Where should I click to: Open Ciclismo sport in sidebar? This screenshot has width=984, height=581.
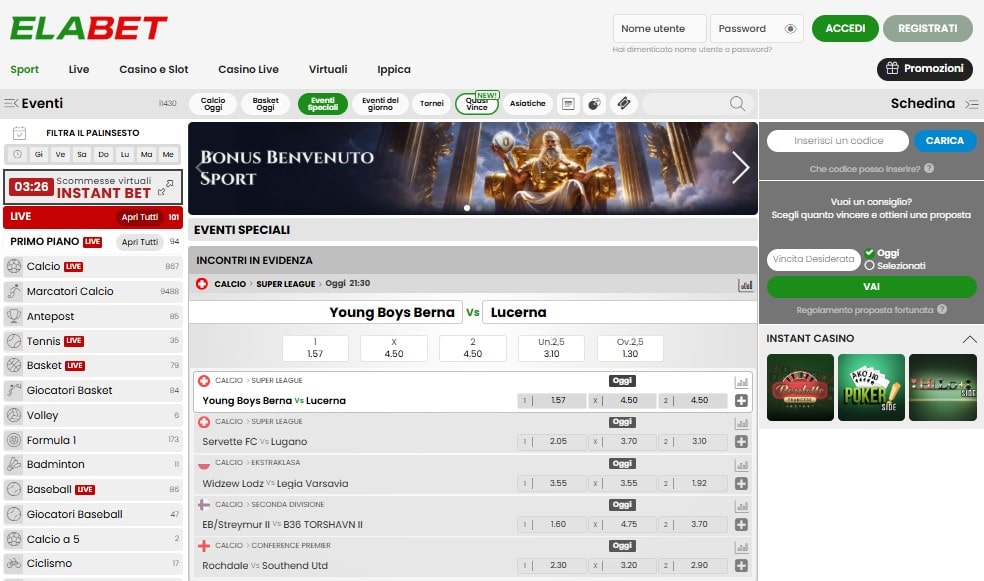[93, 563]
